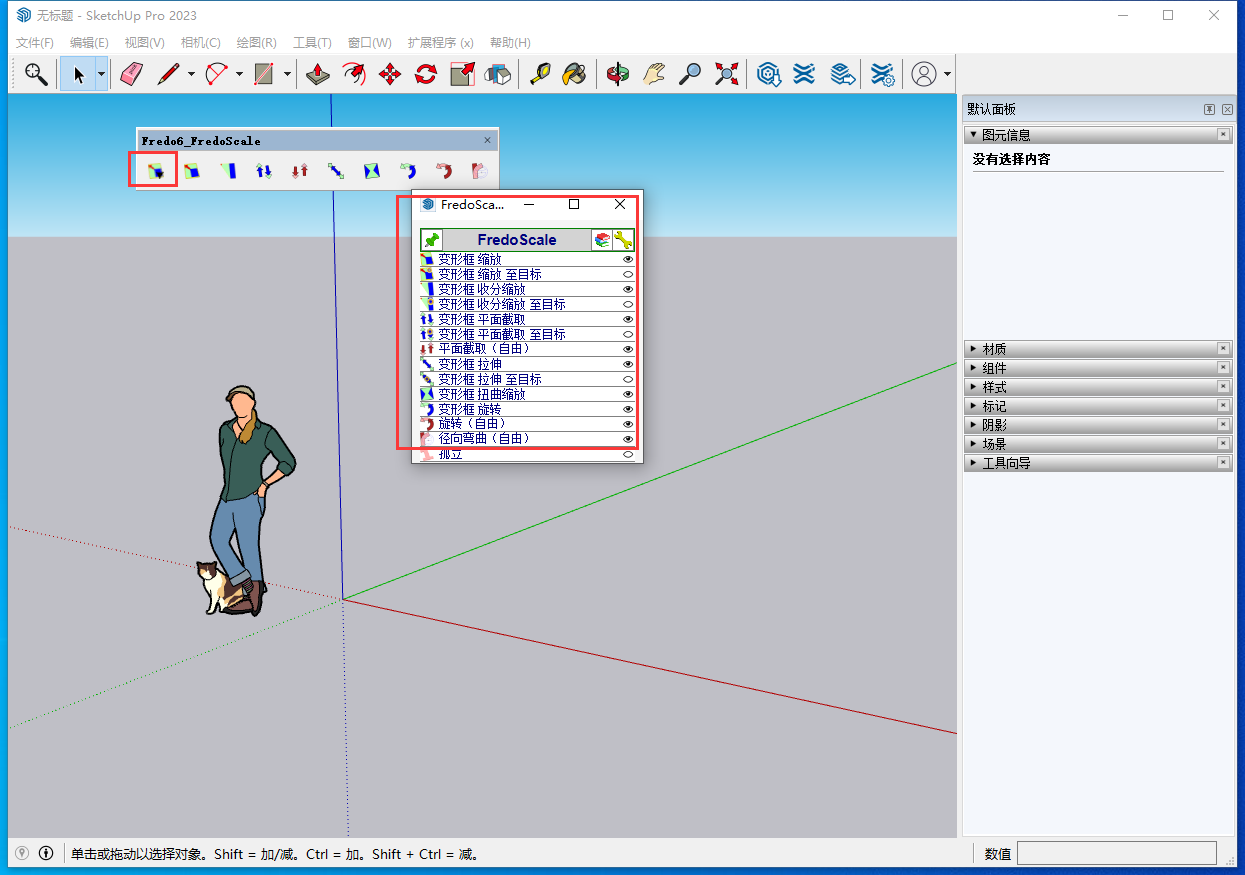Click the 数值 measurement input box
This screenshot has width=1245, height=875.
tap(1116, 853)
